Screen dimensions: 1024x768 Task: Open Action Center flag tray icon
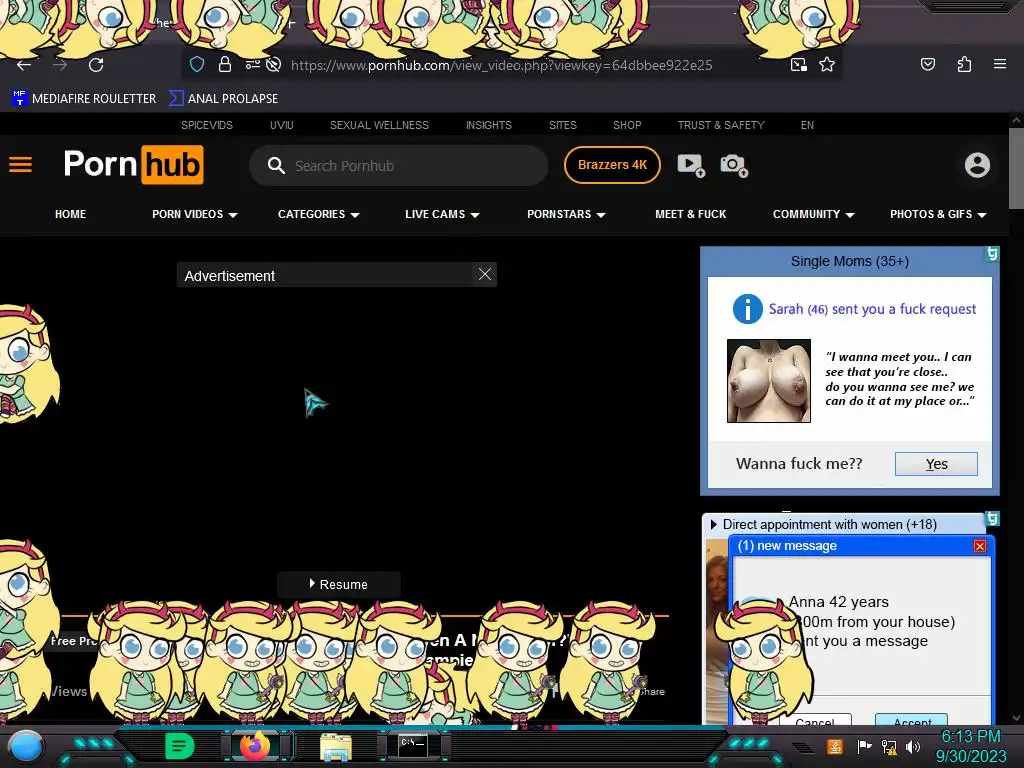(864, 746)
